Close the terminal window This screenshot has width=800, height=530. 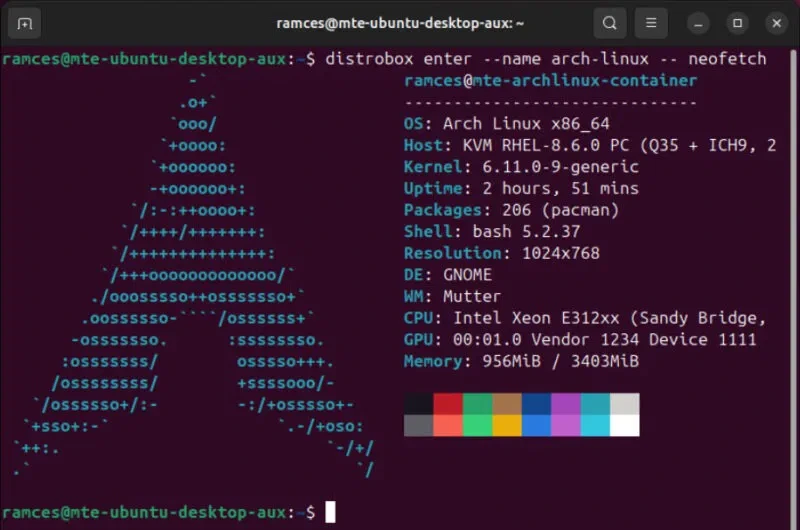pyautogui.click(x=777, y=22)
